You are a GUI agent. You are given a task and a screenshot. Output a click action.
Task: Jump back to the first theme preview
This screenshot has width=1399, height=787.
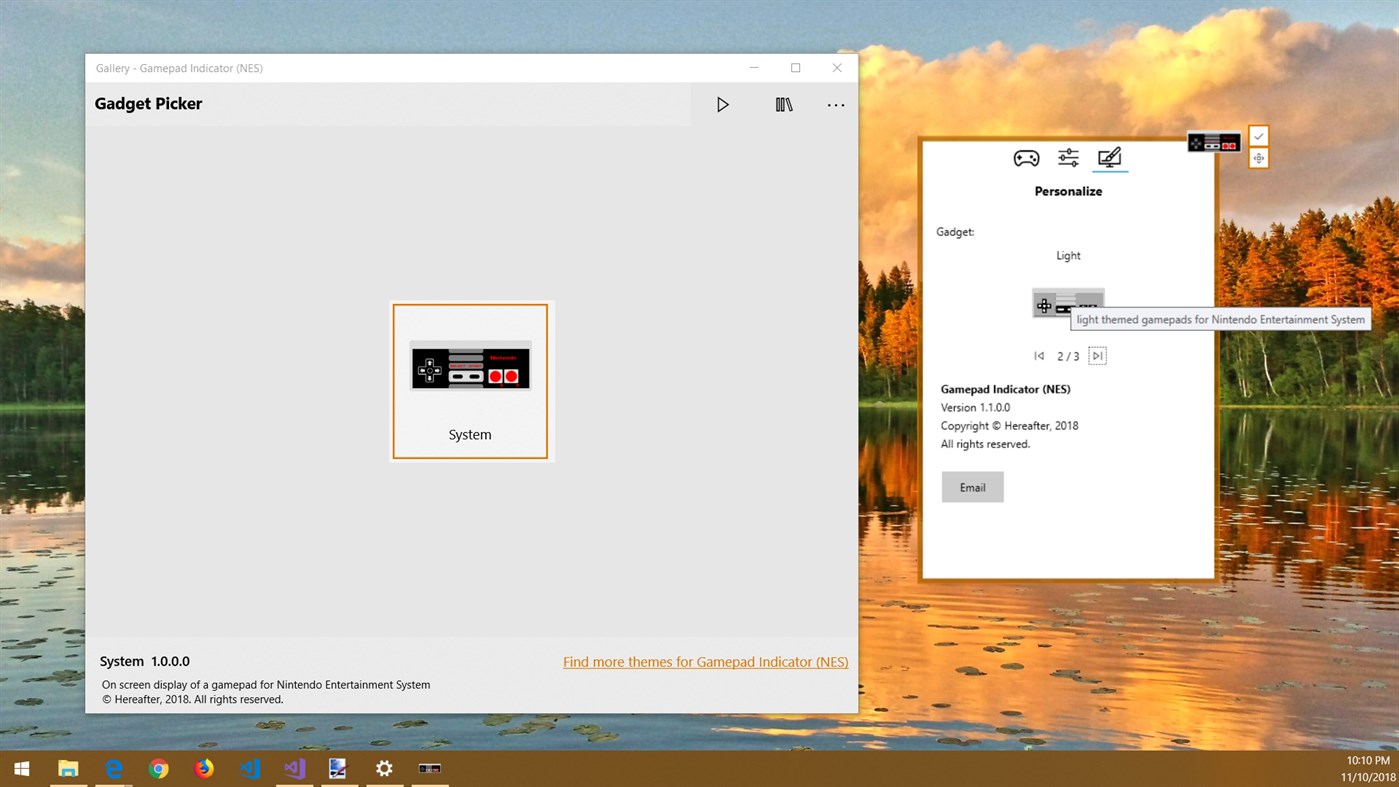pos(1039,355)
